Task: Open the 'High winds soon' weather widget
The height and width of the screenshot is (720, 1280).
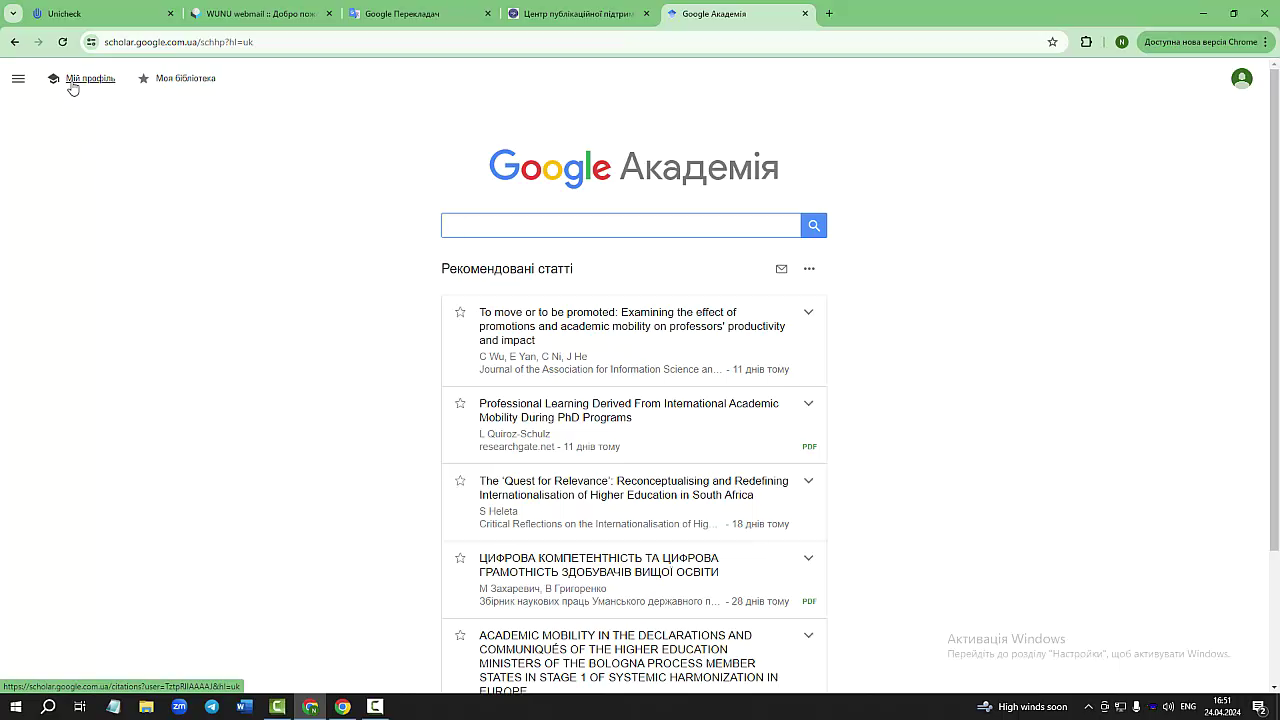Action: pyautogui.click(x=1022, y=706)
